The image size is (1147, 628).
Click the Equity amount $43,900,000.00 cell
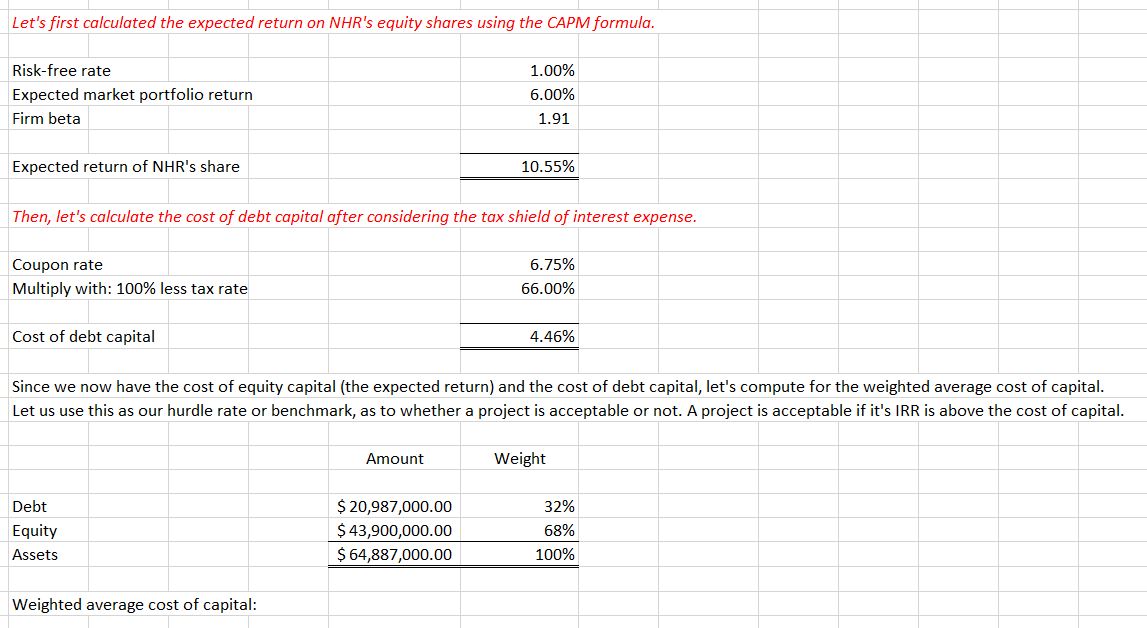395,531
